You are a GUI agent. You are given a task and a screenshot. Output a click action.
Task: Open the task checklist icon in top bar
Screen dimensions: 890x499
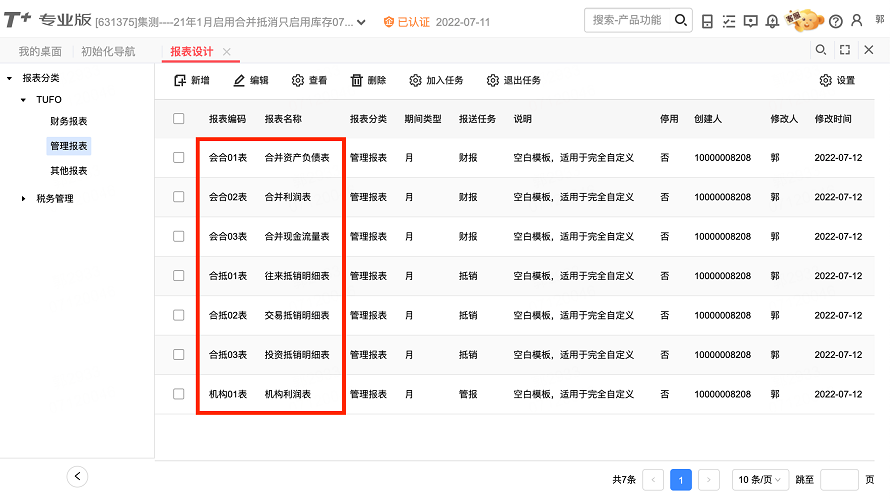coord(729,22)
